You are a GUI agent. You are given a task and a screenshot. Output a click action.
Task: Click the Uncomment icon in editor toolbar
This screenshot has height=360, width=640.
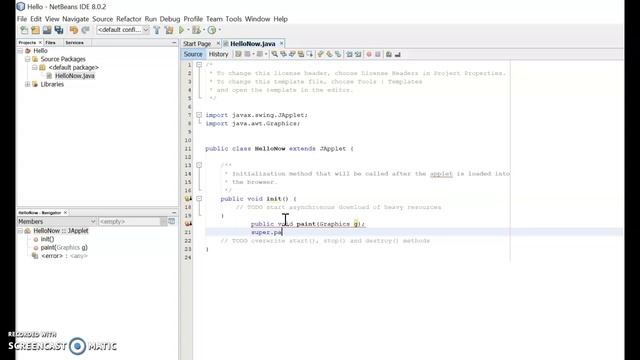point(398,54)
